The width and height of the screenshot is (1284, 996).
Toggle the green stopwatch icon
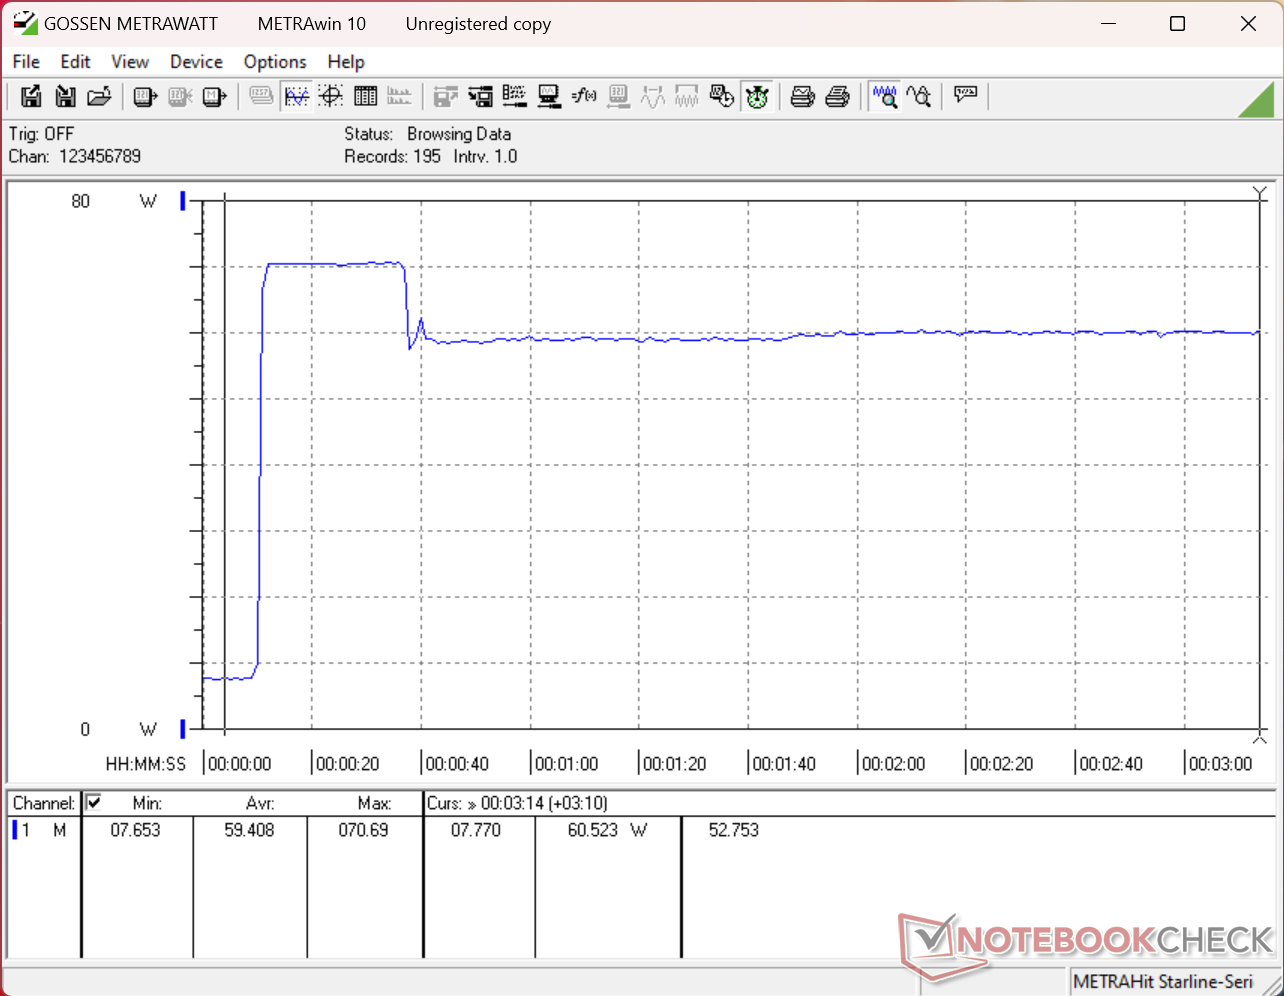(x=757, y=97)
